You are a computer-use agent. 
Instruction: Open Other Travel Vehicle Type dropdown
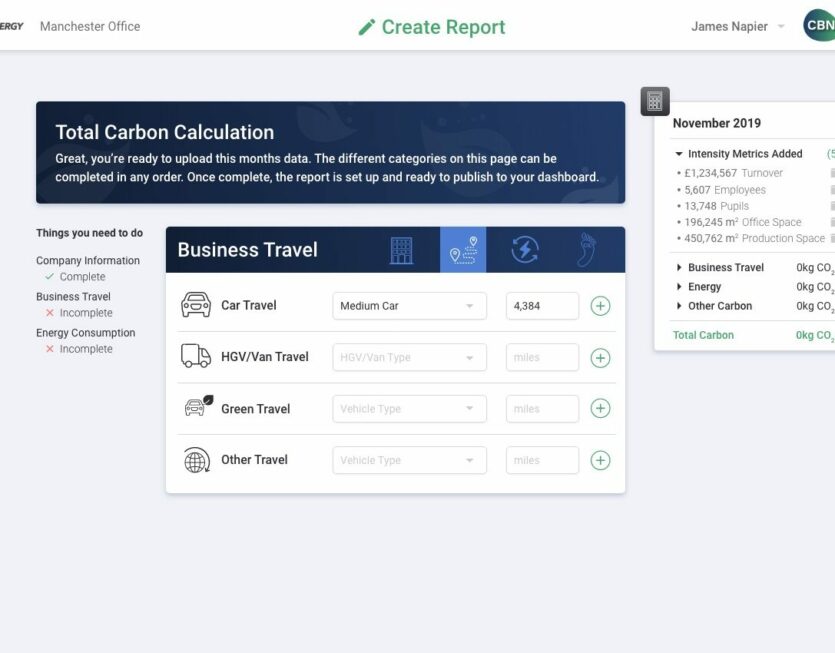pyautogui.click(x=409, y=460)
